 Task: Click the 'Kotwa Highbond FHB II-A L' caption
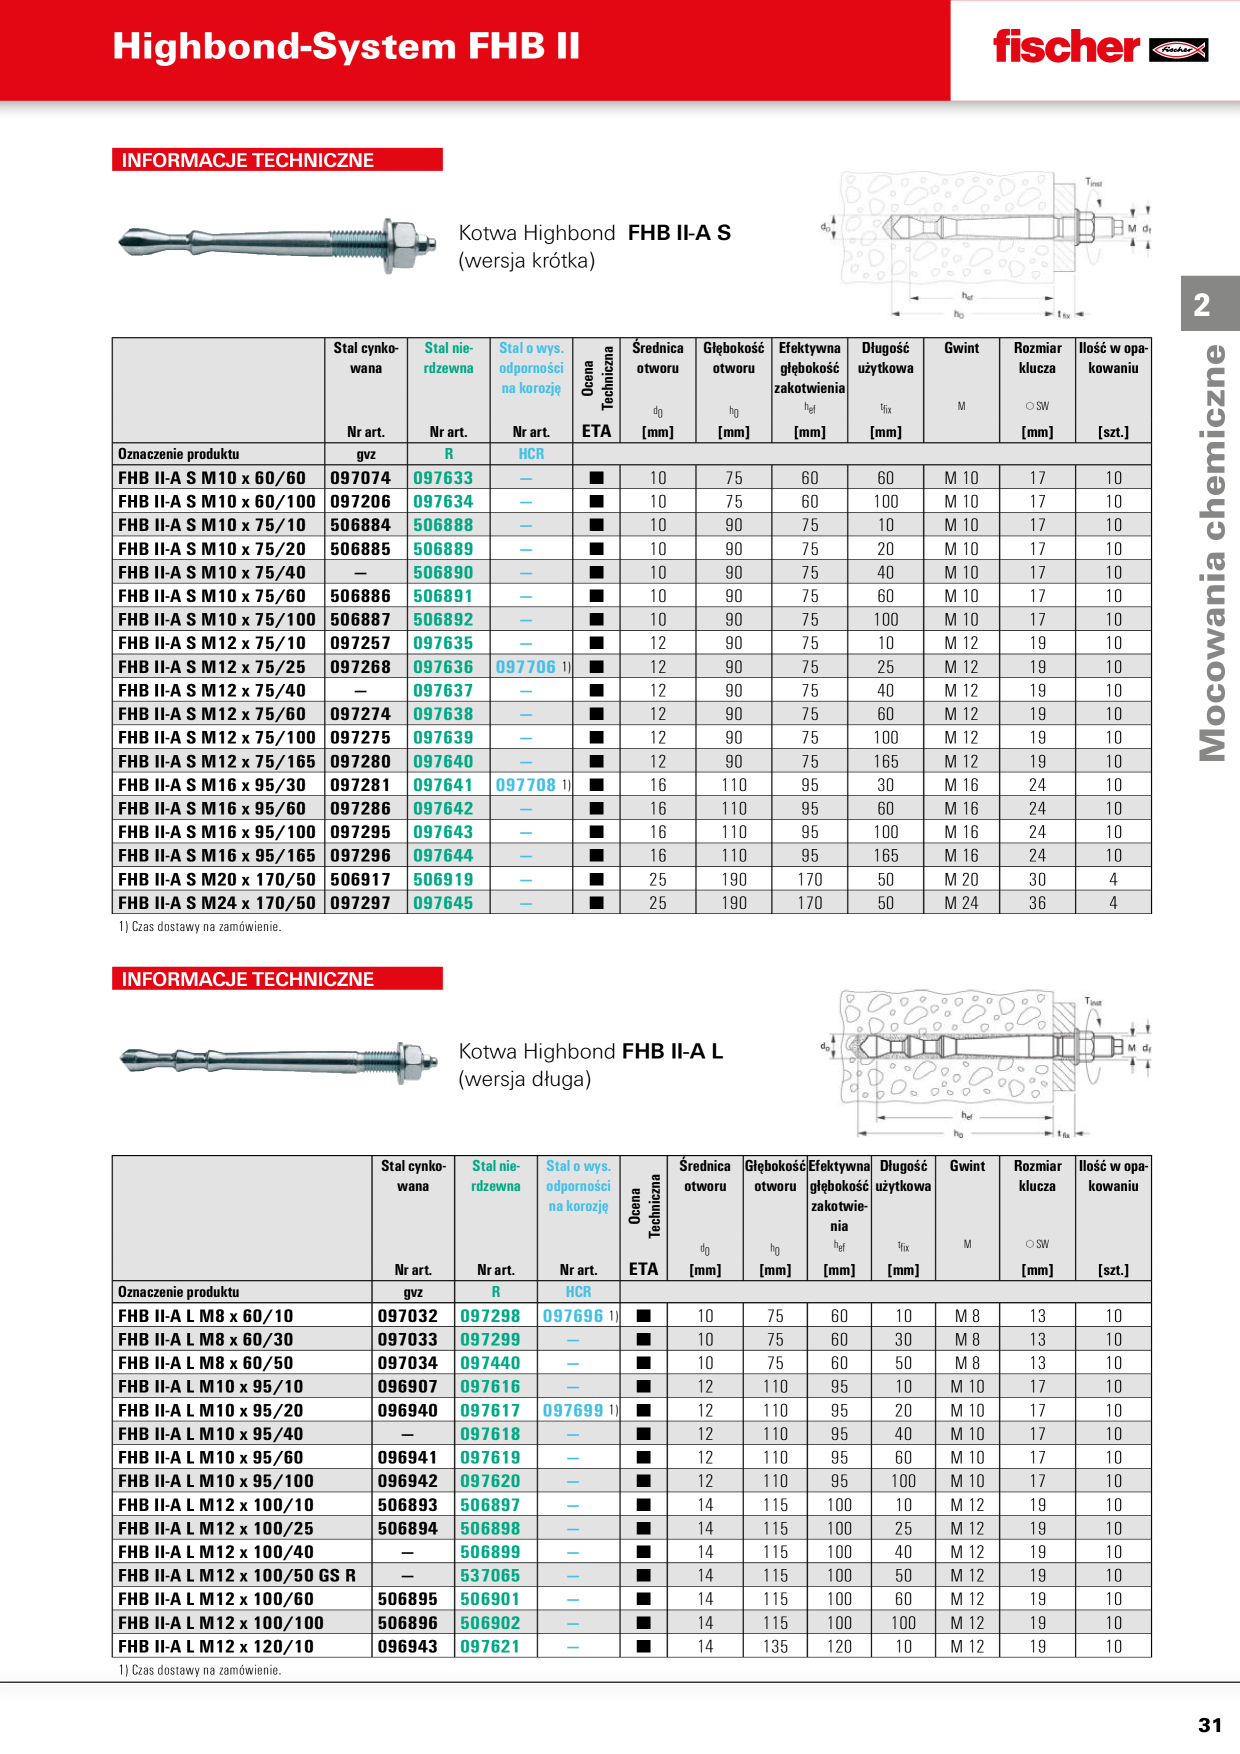tap(591, 1051)
